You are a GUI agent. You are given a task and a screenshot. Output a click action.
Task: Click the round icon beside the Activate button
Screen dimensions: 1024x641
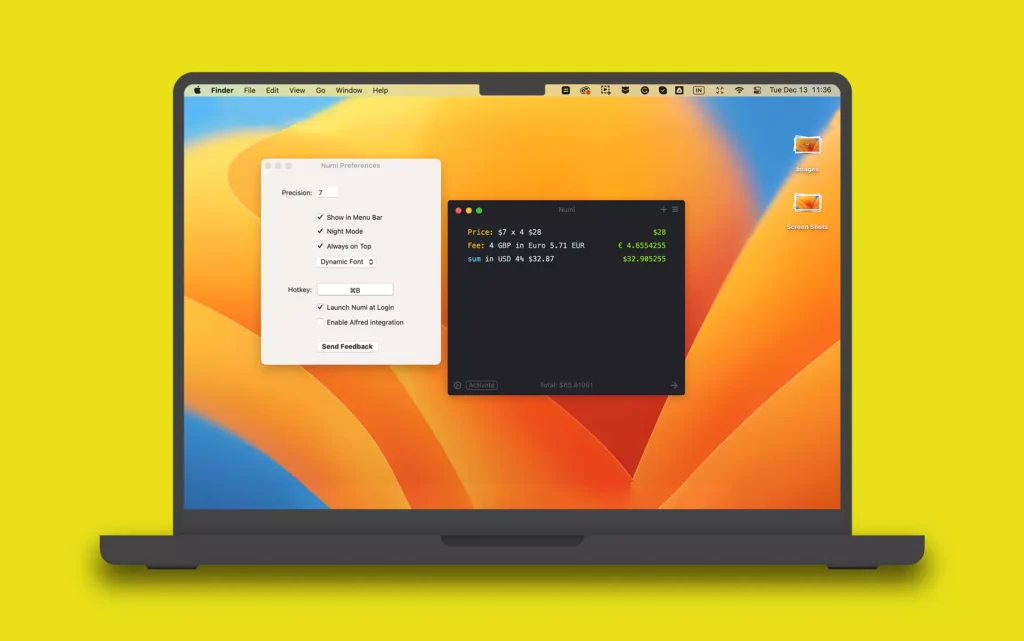coord(458,385)
